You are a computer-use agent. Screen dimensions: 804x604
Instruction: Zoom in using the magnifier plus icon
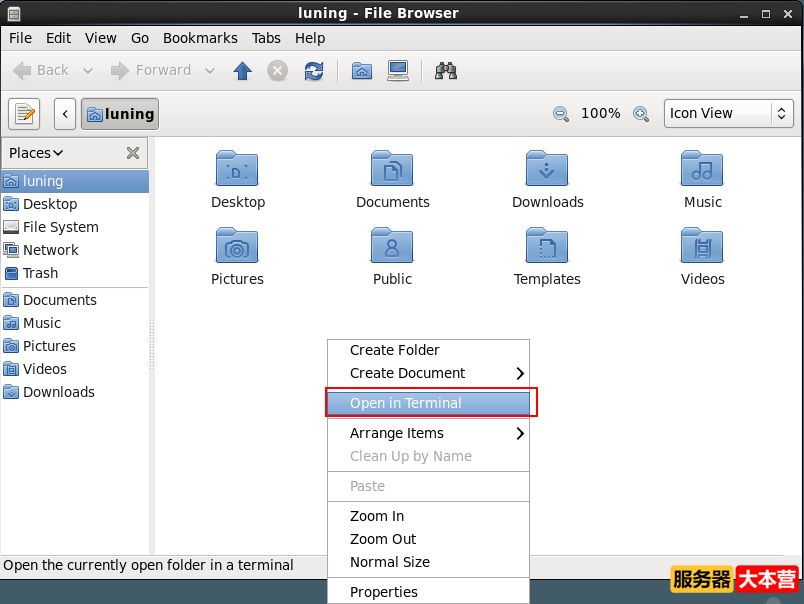coord(641,114)
